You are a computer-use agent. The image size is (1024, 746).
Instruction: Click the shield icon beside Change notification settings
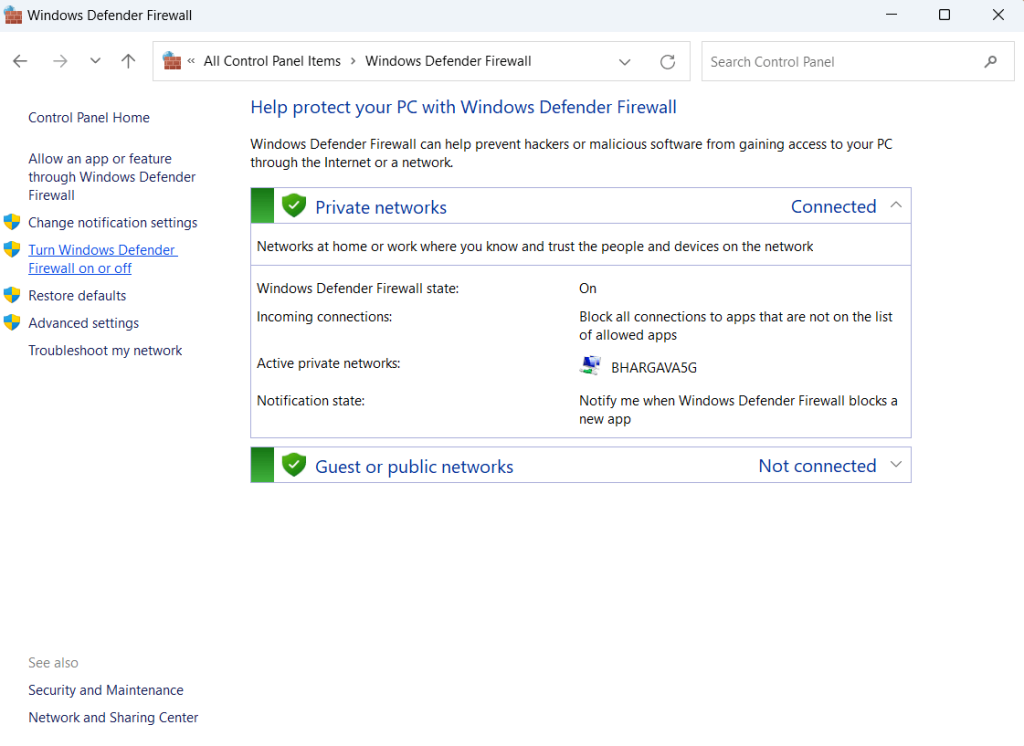(12, 222)
